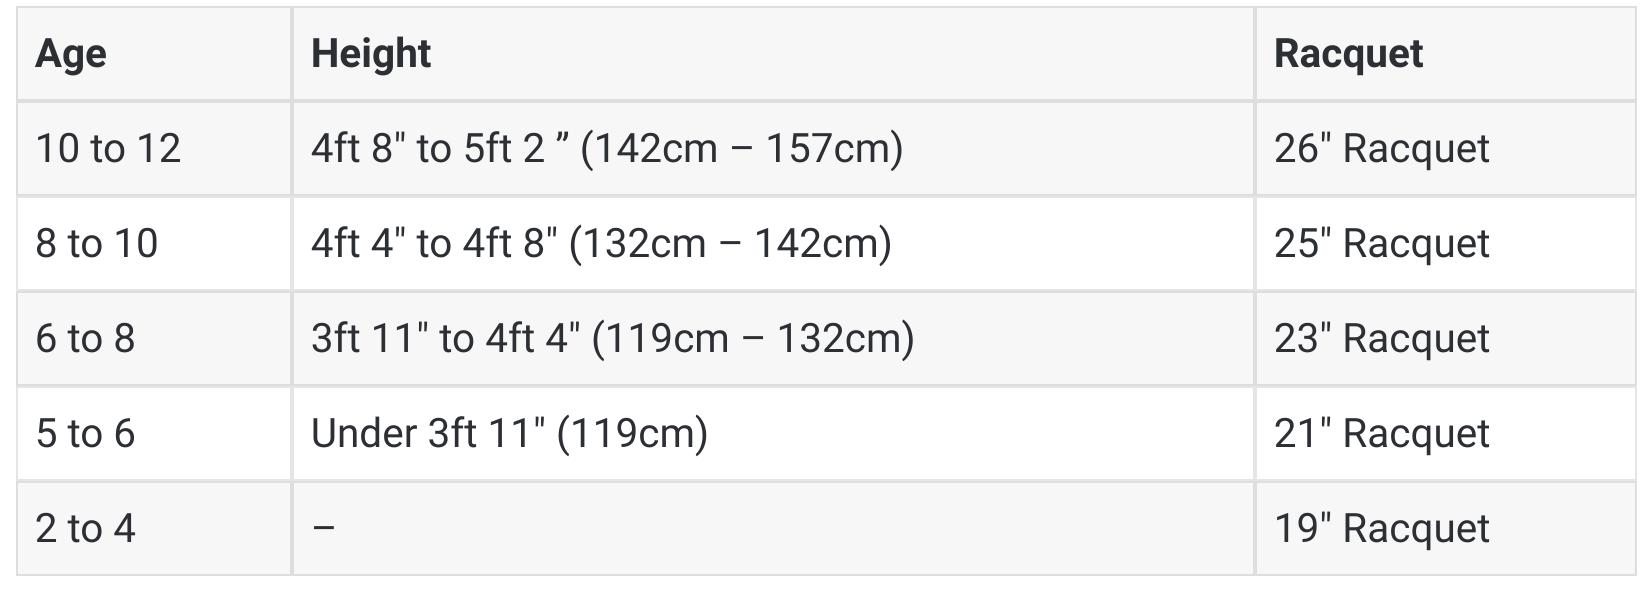Click the 4ft 8" to 5ft 2" text
This screenshot has width=1652, height=595.
(440, 149)
